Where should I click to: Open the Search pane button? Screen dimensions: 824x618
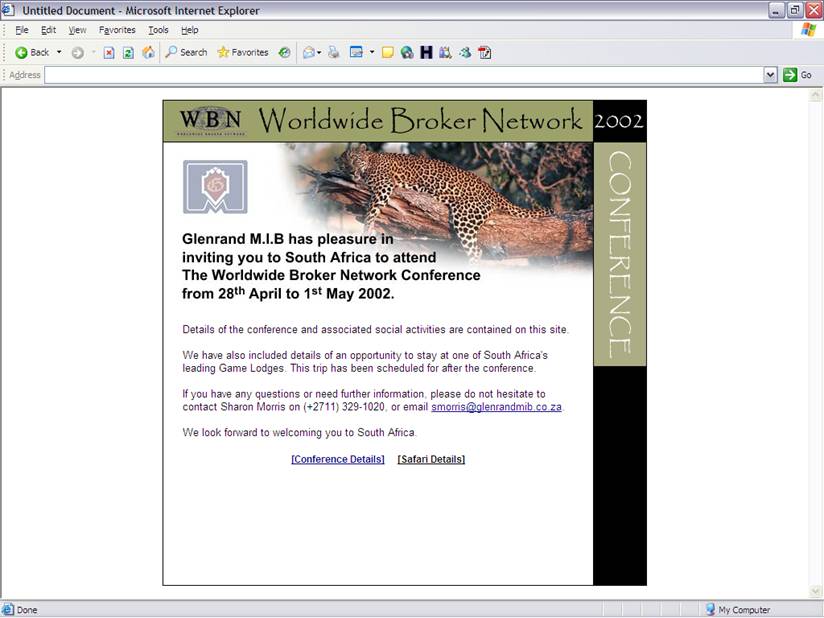[186, 52]
